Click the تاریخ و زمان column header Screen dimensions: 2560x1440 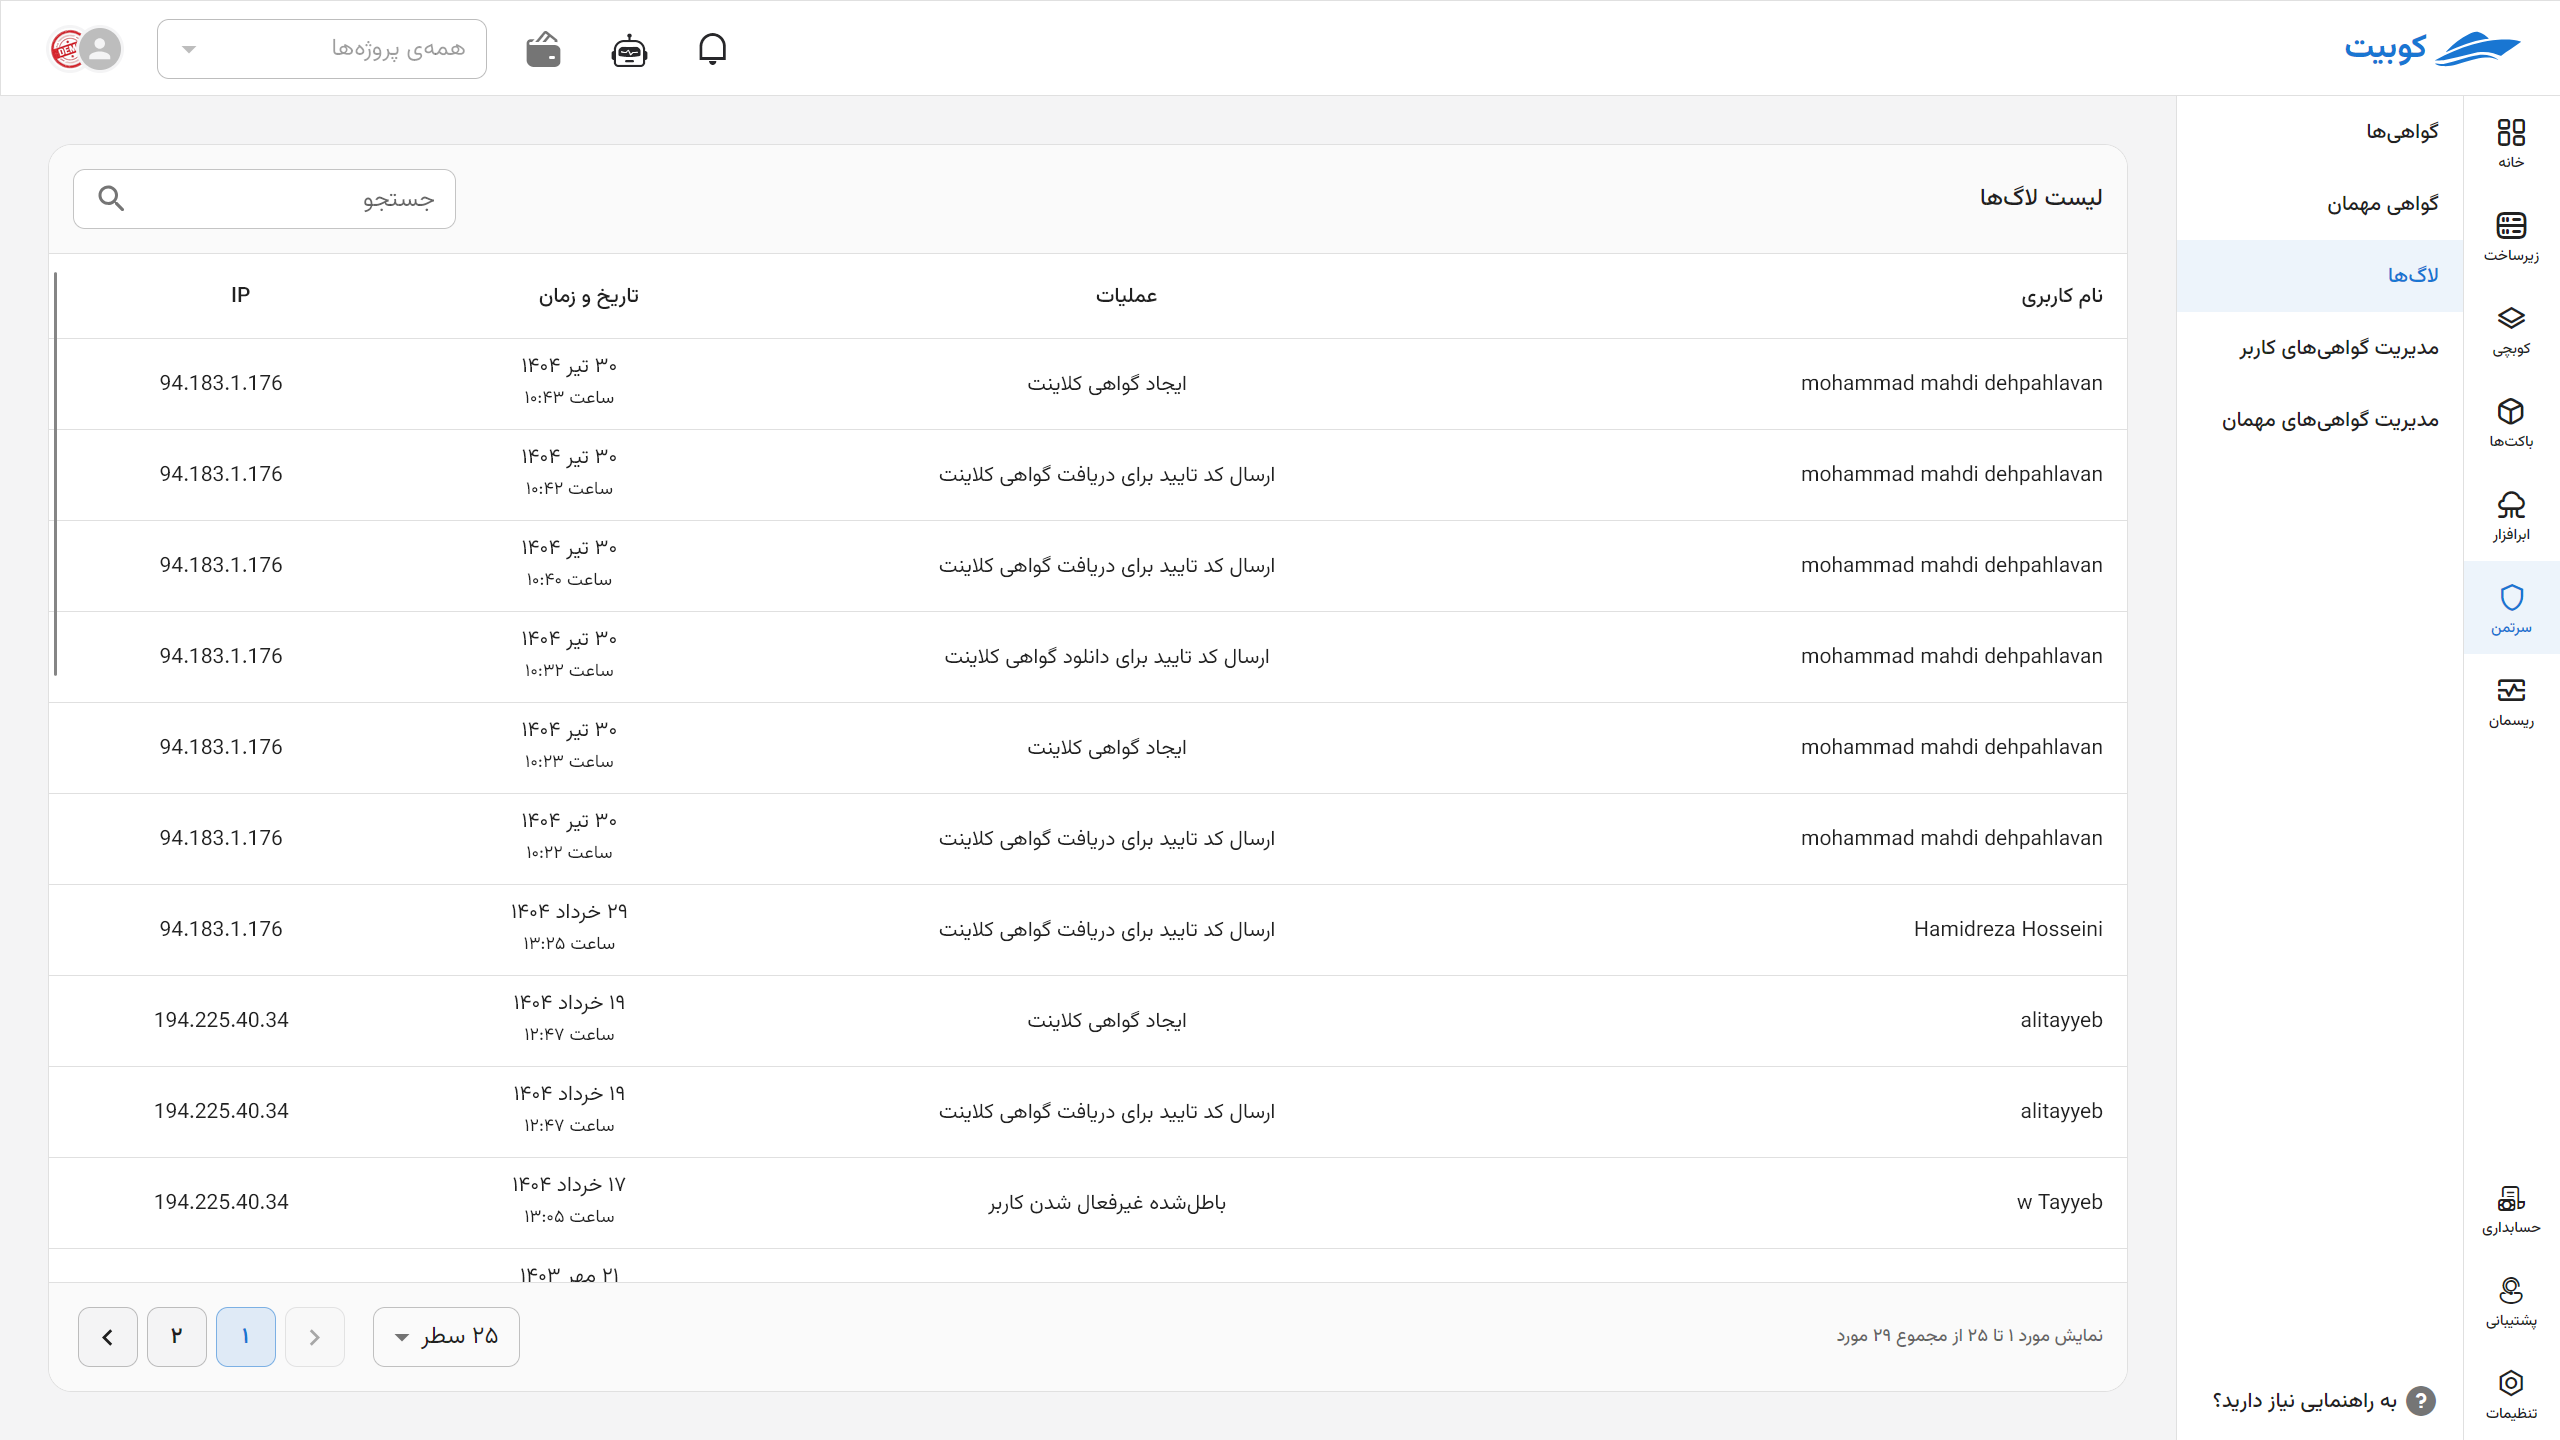coord(588,295)
